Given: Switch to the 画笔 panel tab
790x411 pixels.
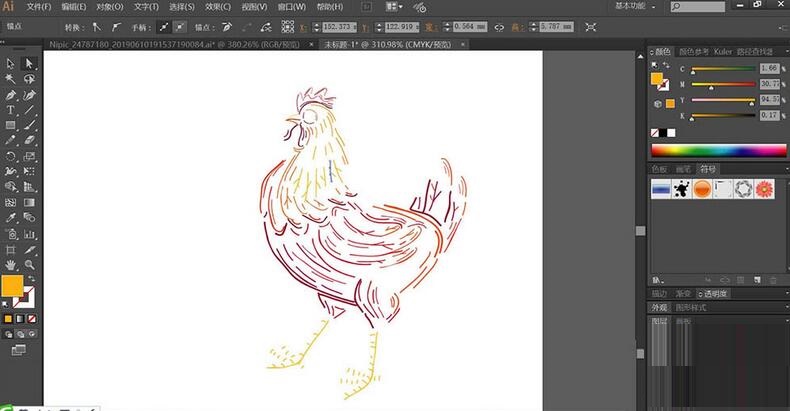Looking at the screenshot, I should (684, 168).
